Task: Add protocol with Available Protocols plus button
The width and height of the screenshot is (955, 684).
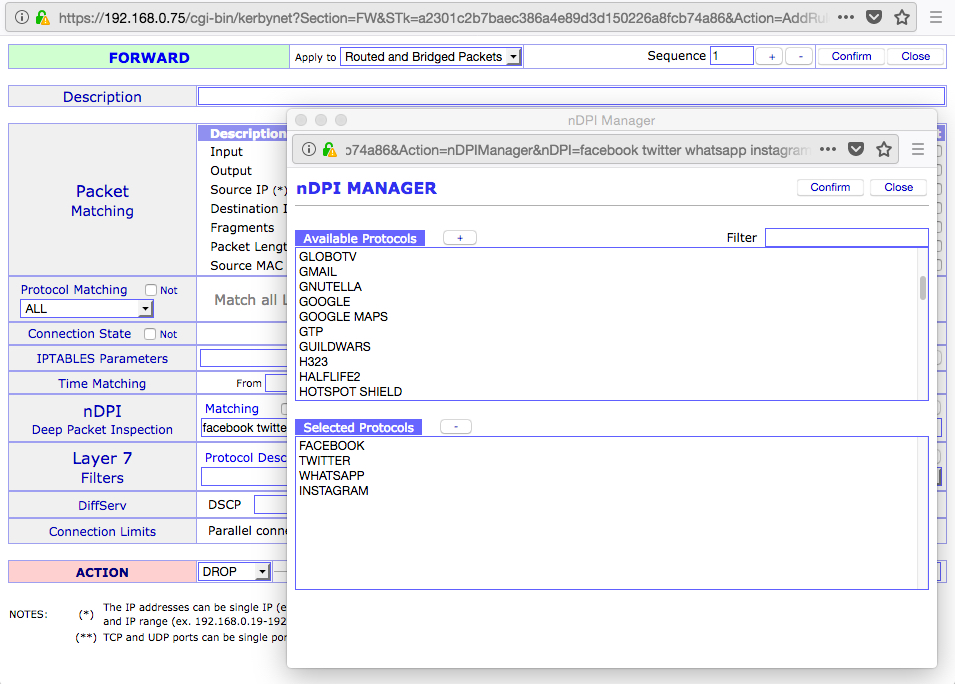Action: click(460, 238)
